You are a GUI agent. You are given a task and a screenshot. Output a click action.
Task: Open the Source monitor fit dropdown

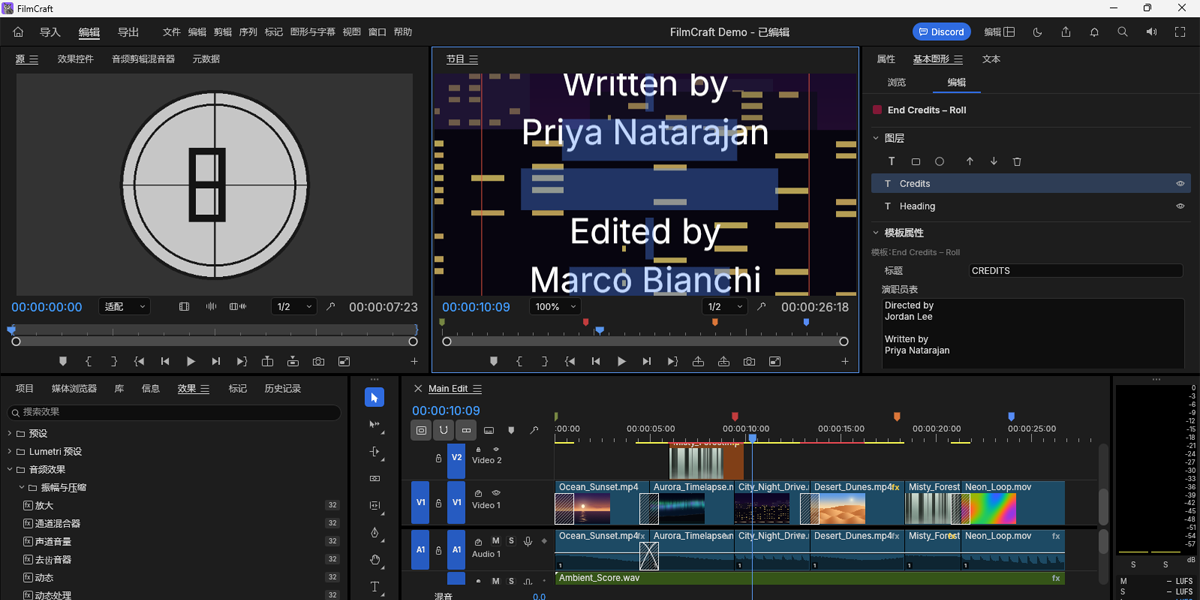(125, 307)
